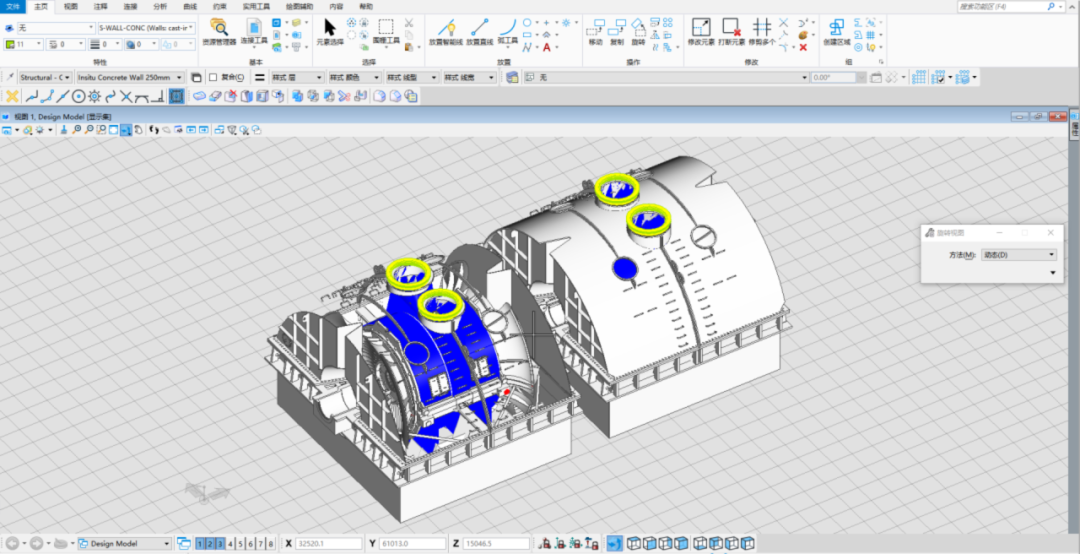Click the scissors cut icon in selection group

(x=409, y=23)
